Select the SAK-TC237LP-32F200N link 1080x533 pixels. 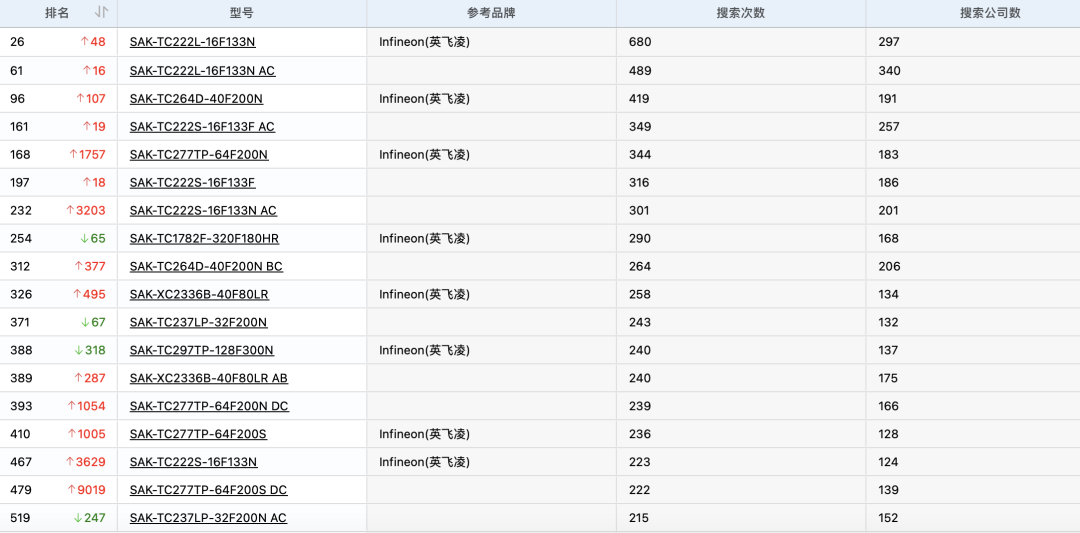coord(198,322)
